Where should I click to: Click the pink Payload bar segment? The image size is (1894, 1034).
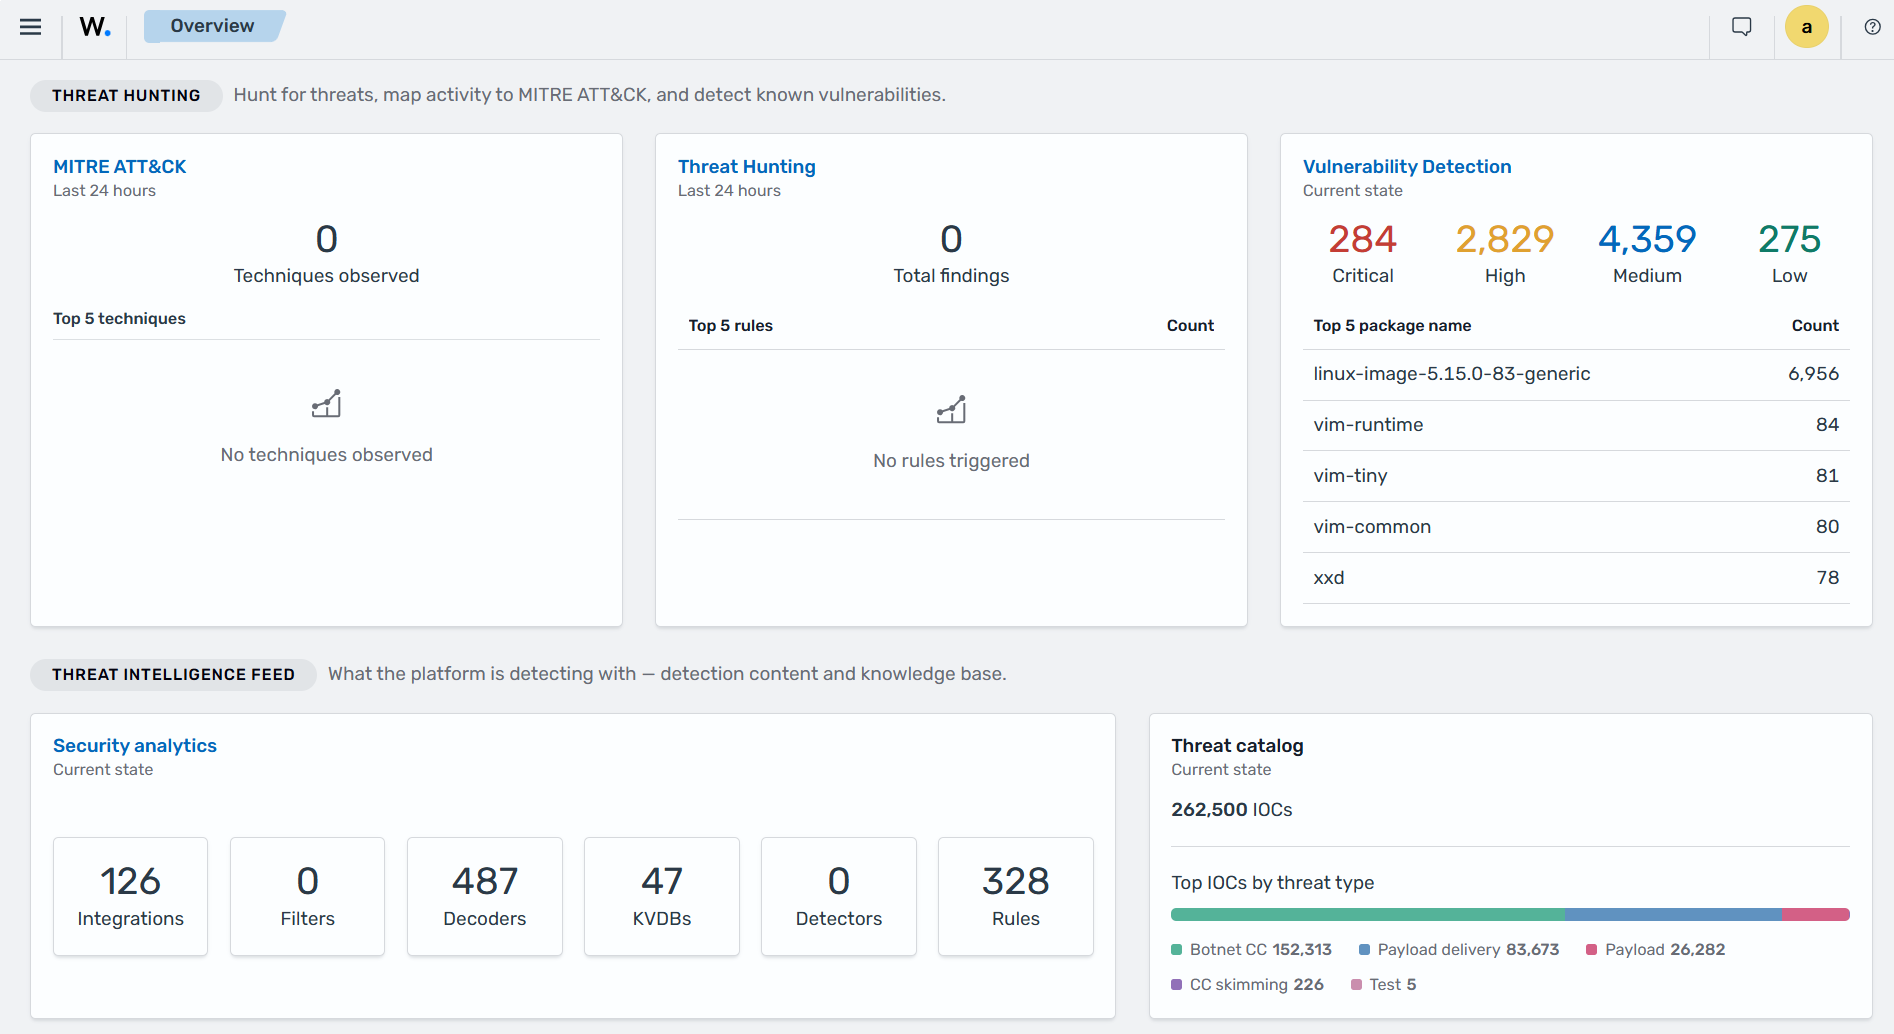pyautogui.click(x=1816, y=914)
